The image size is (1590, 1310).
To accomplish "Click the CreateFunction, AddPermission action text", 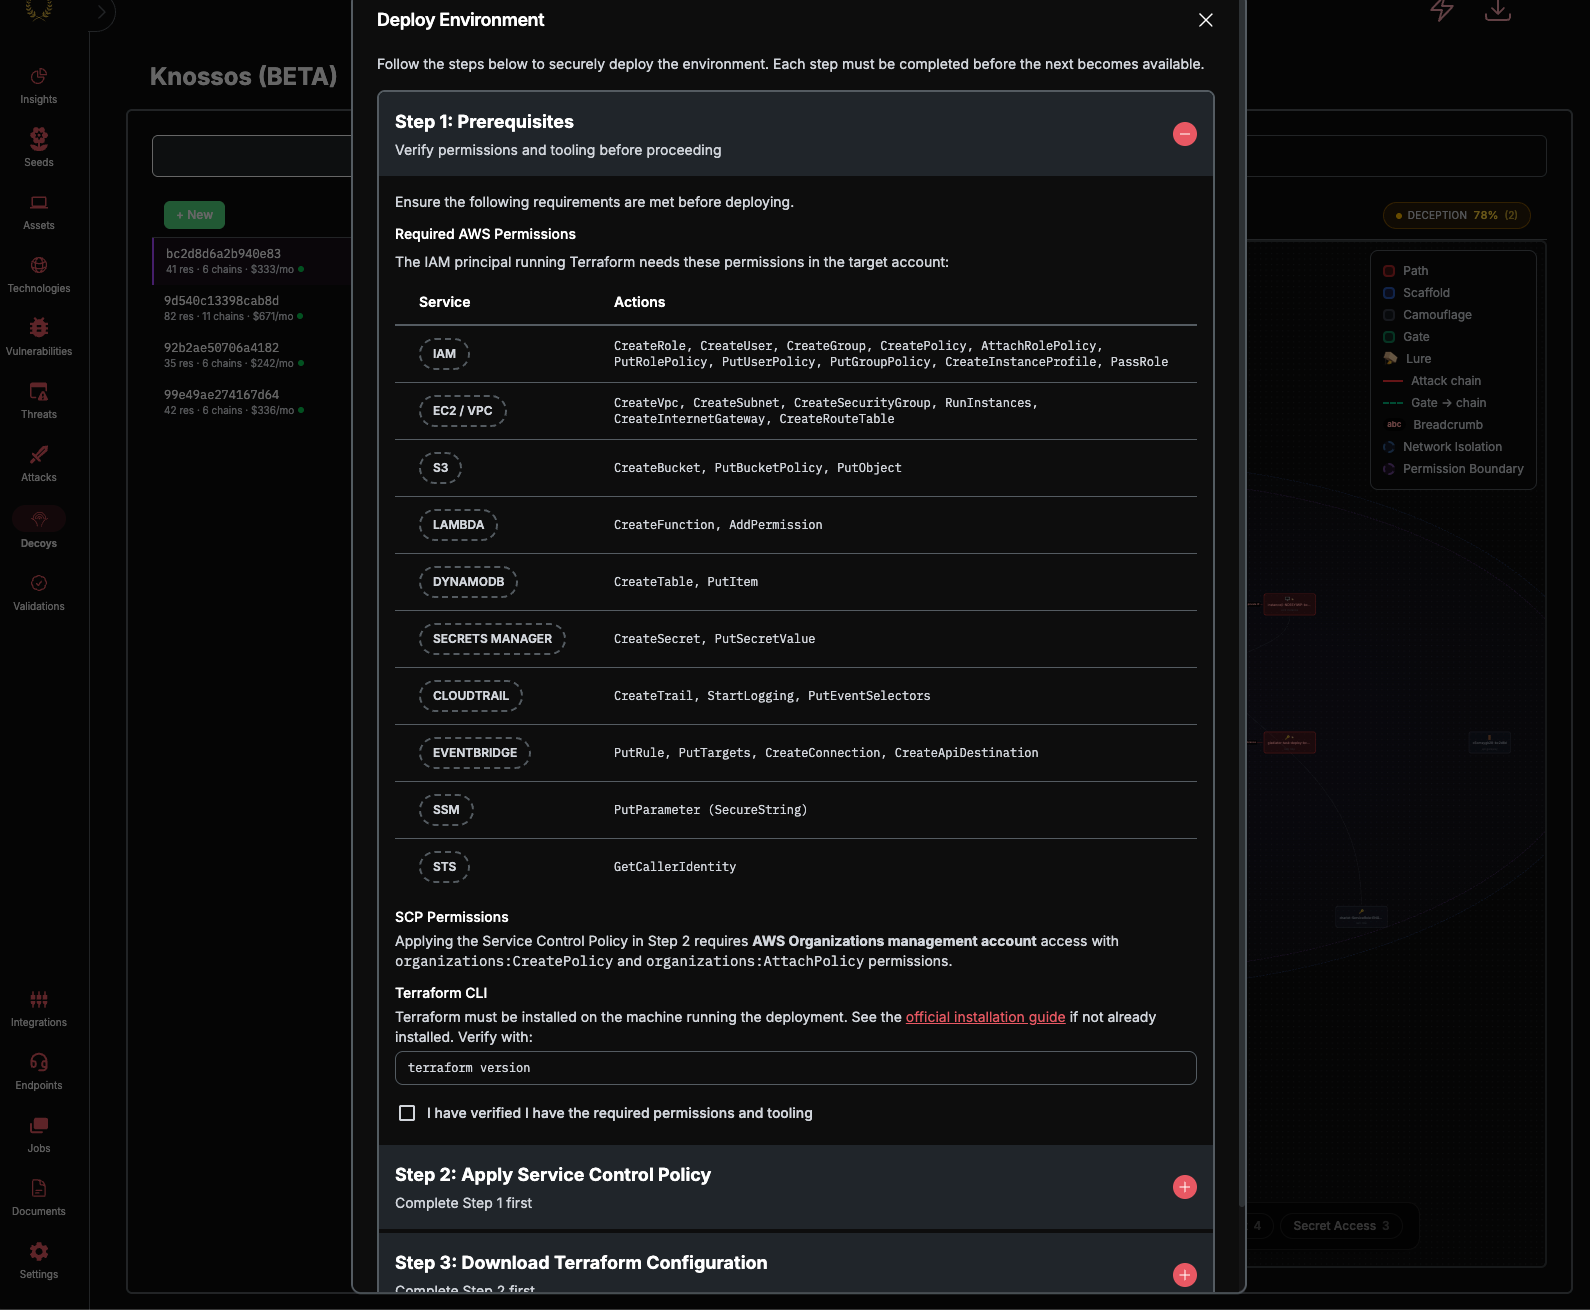I will 718,525.
